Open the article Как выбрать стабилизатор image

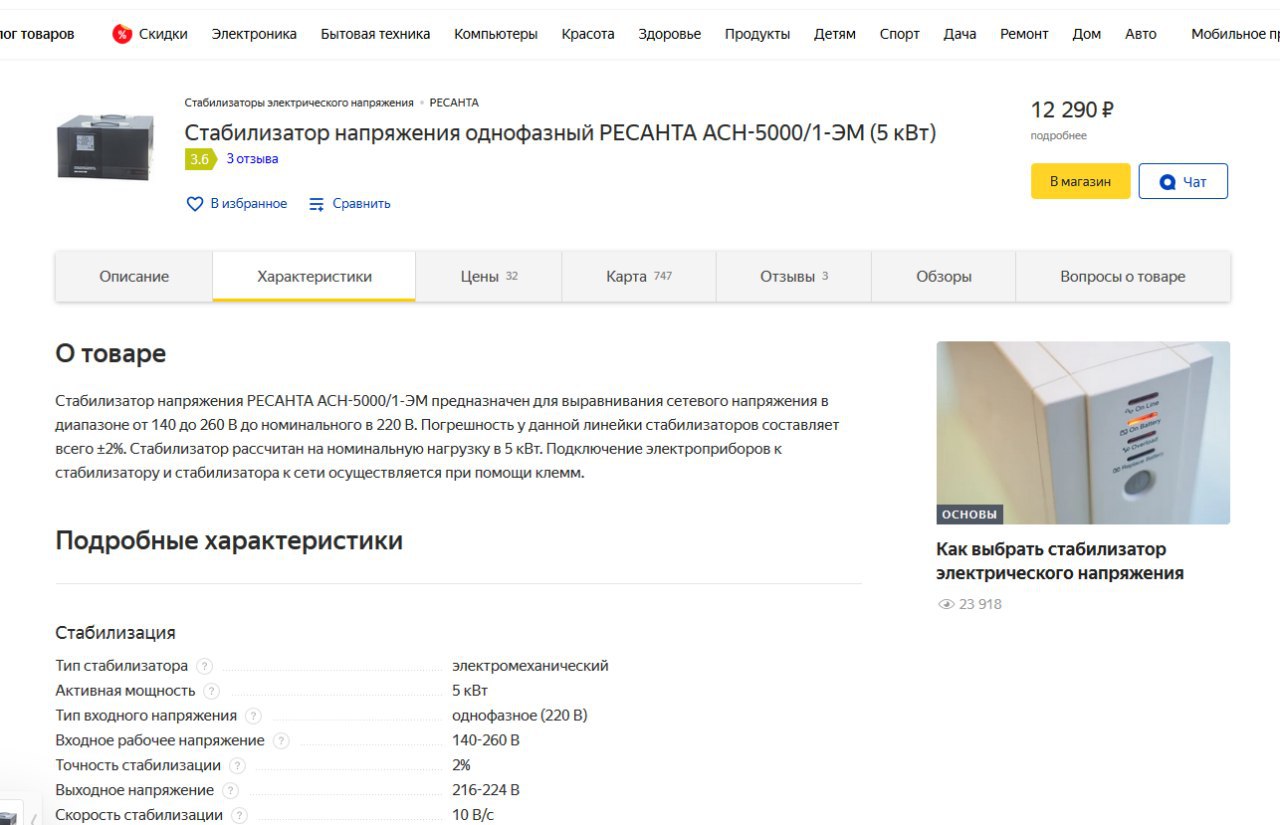[1083, 433]
